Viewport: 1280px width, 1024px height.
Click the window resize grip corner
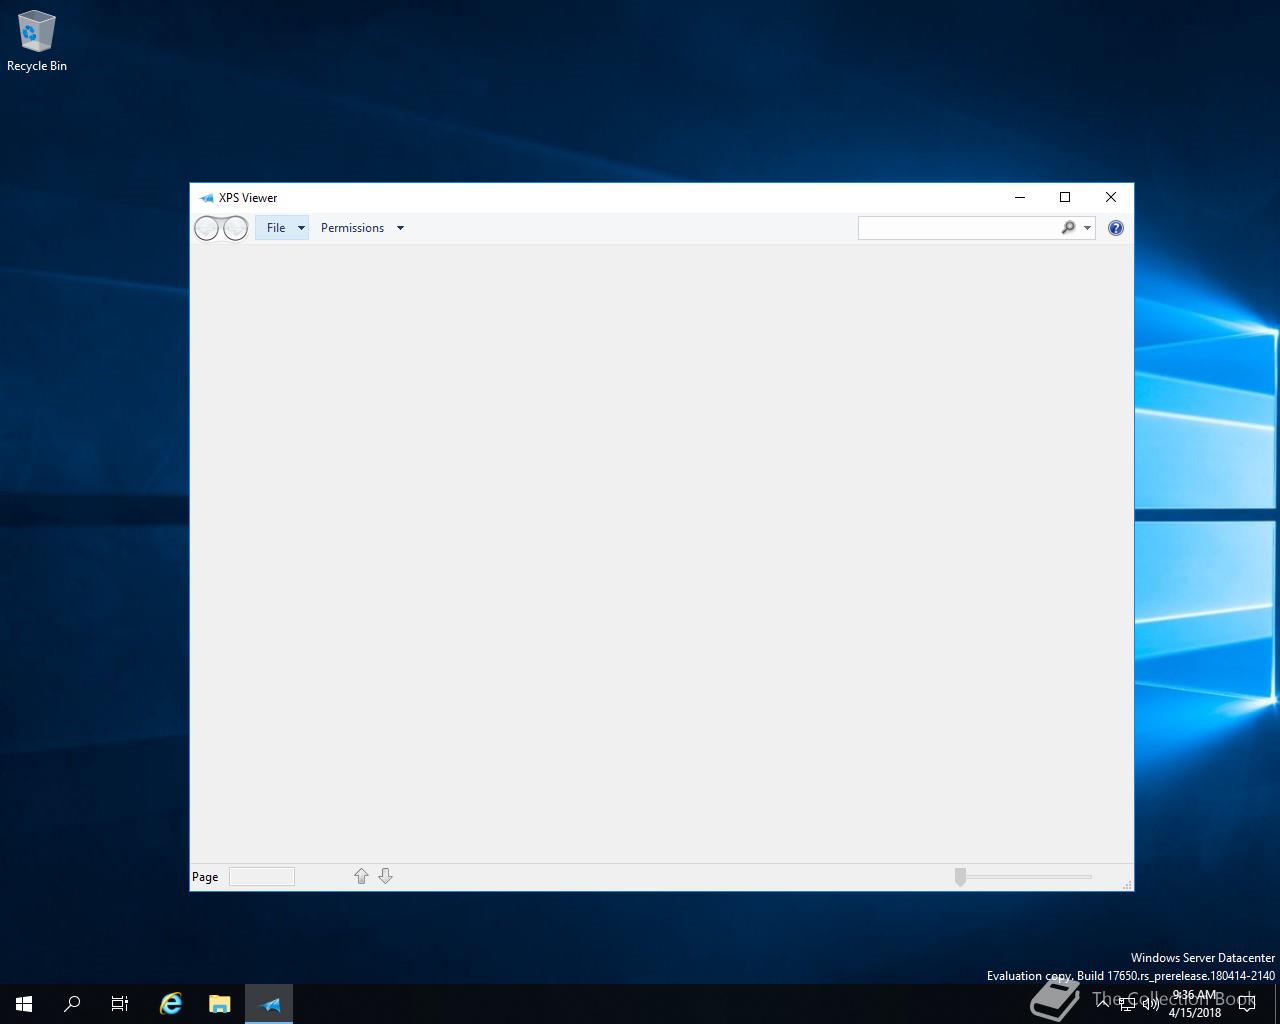point(1127,884)
